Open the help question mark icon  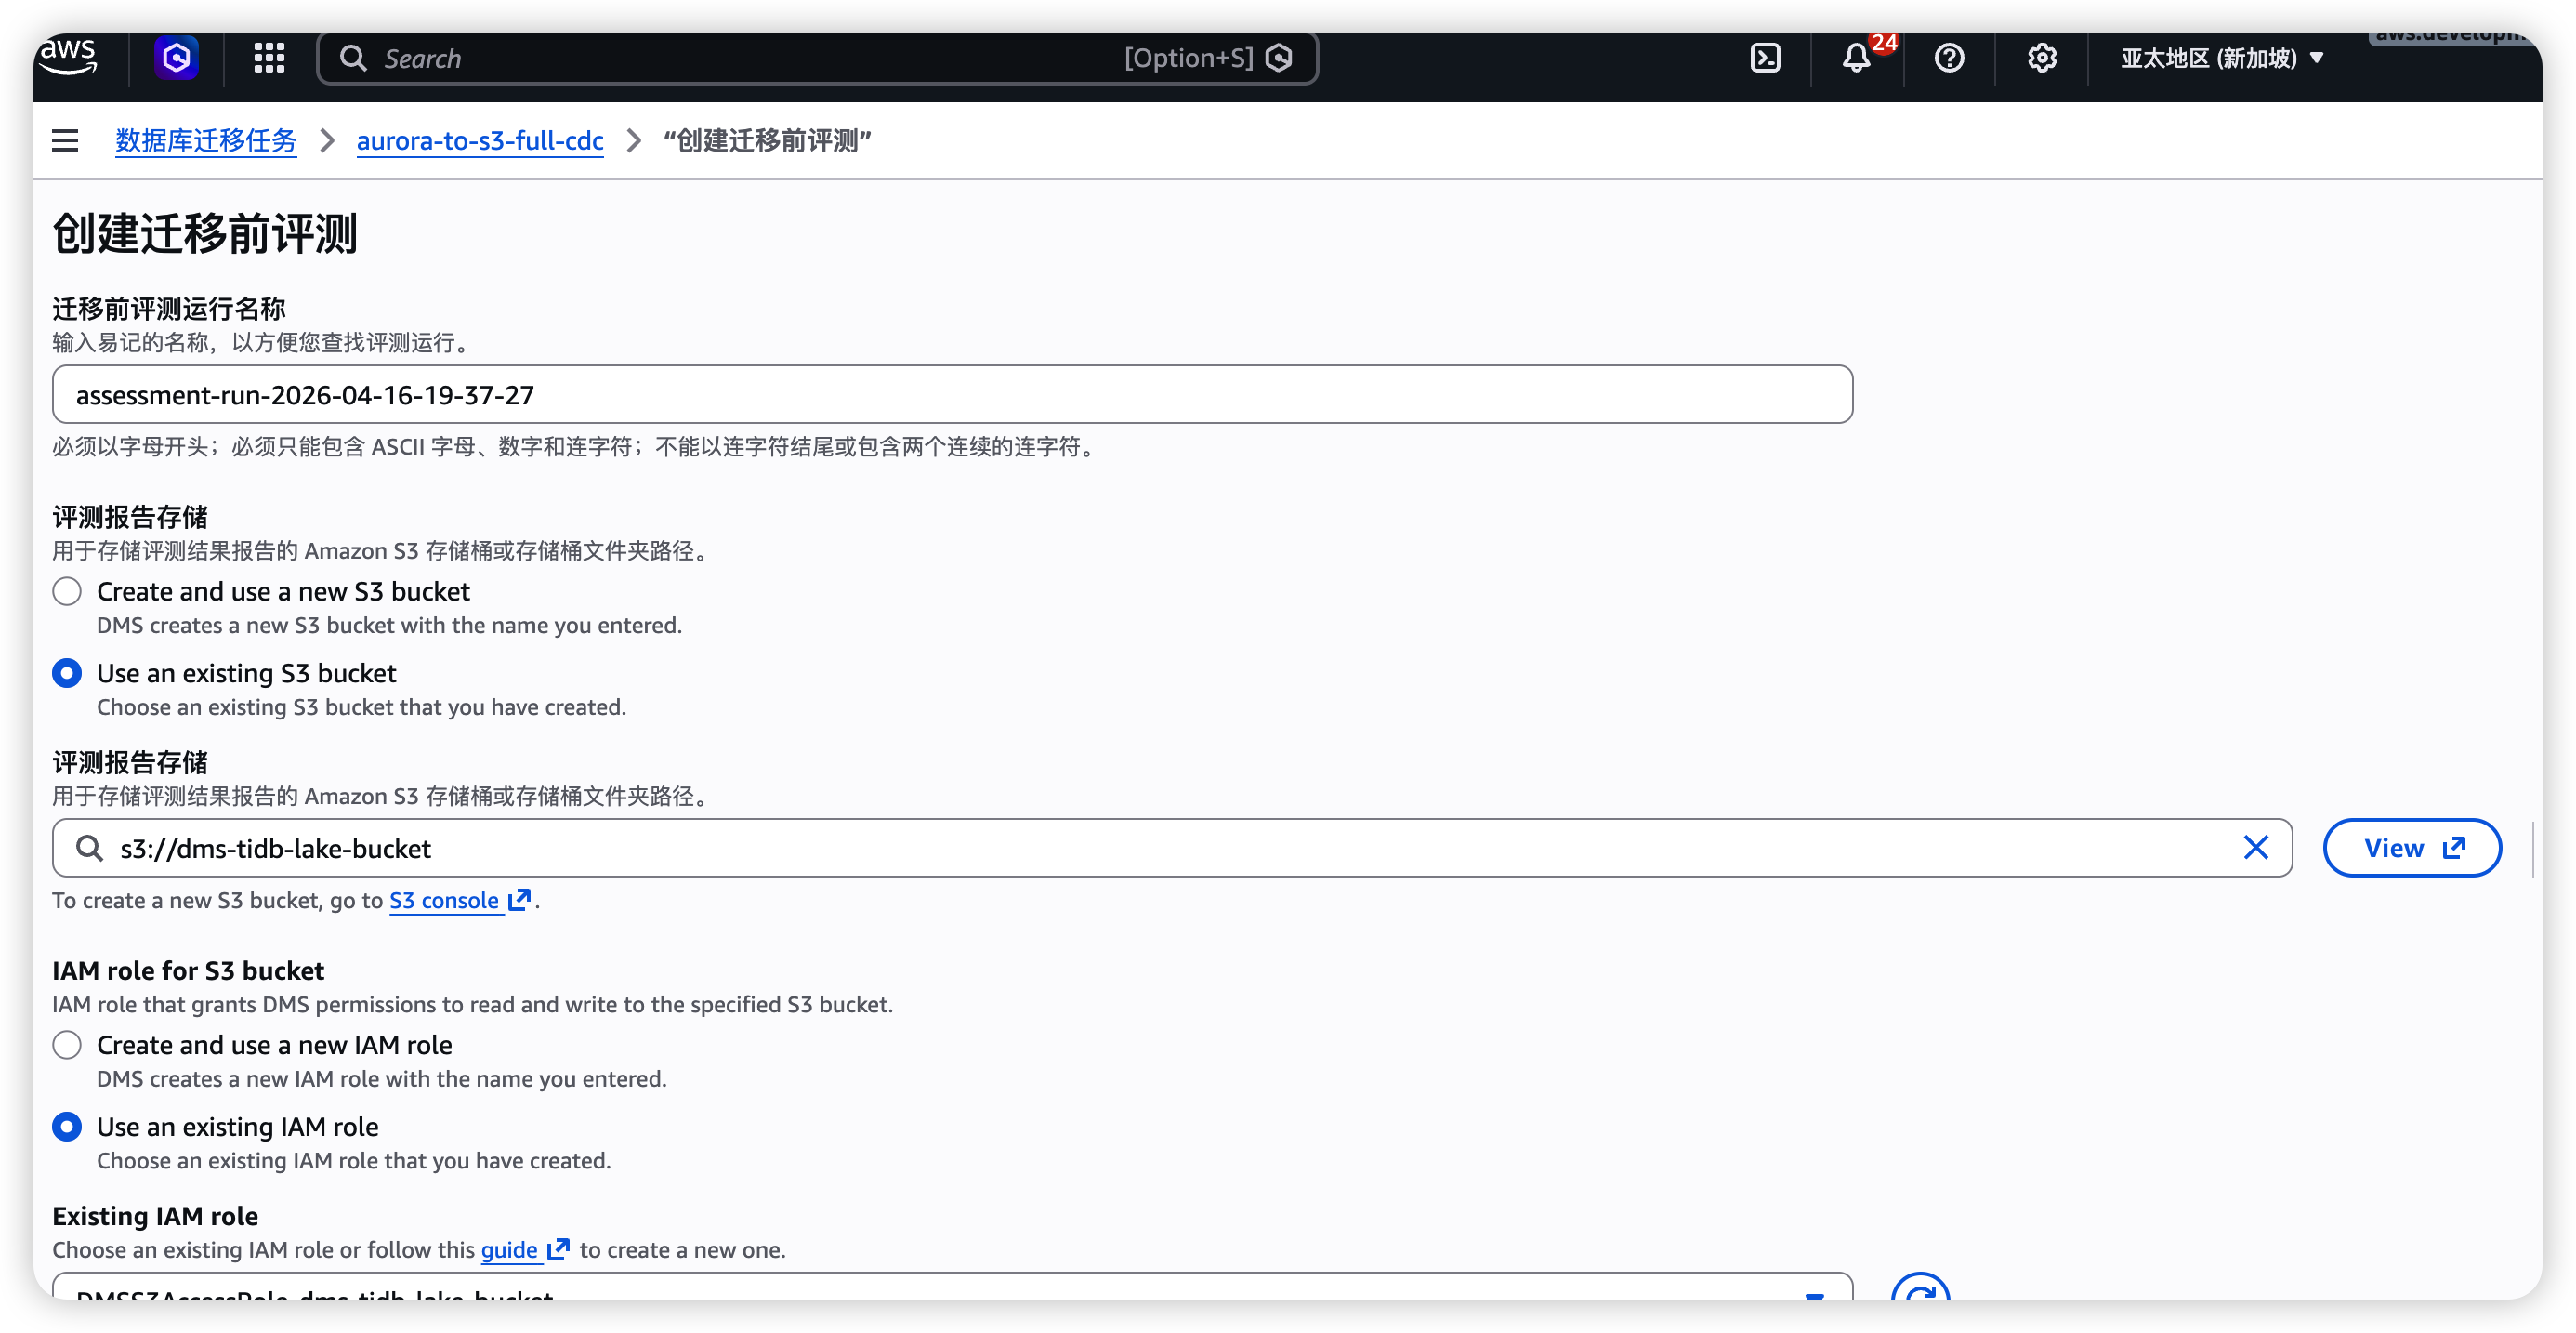click(x=1948, y=57)
